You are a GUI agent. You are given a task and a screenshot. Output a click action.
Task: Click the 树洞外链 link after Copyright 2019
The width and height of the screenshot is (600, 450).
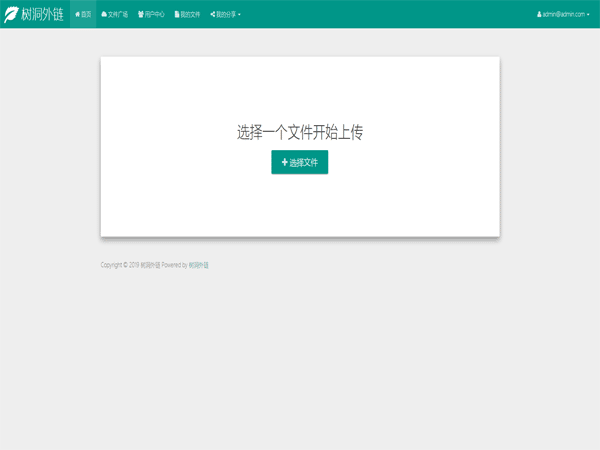click(x=150, y=265)
